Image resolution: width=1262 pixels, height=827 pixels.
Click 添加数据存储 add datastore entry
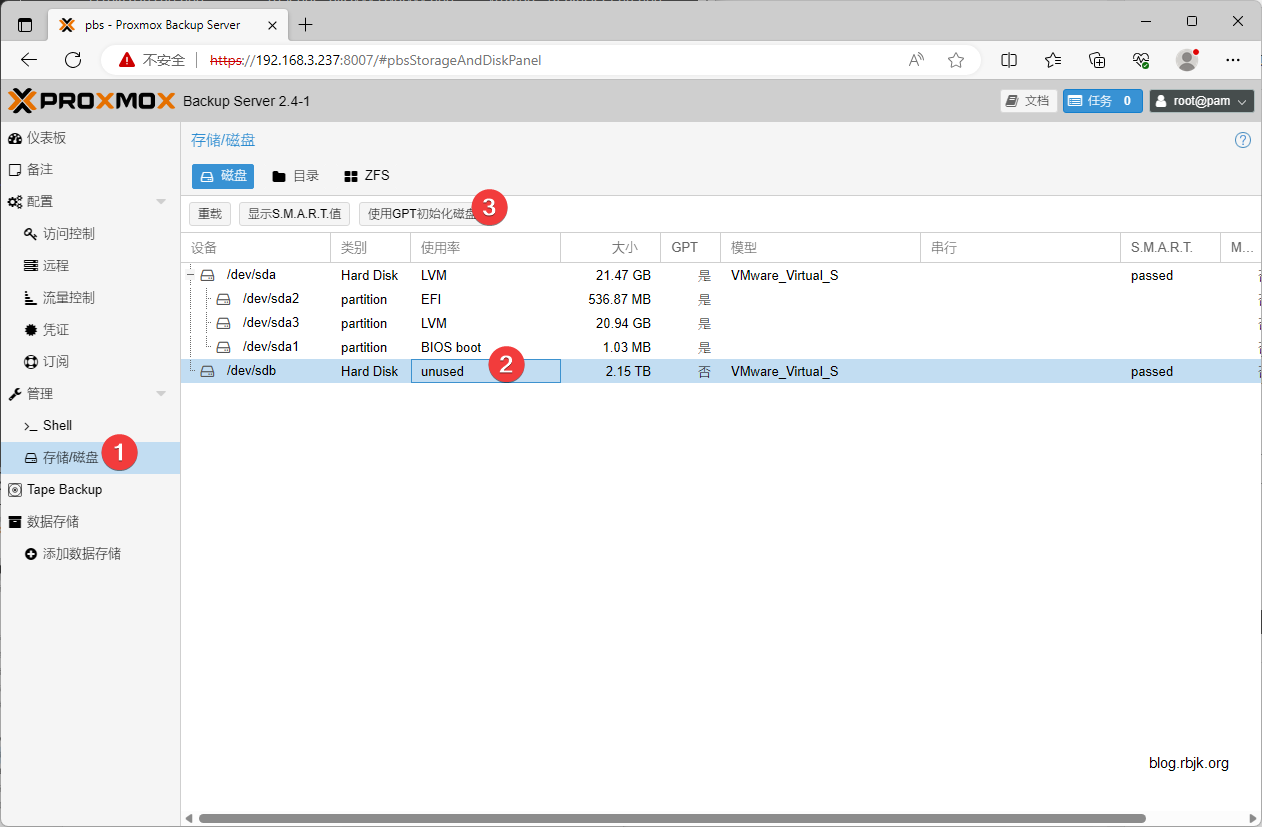(81, 554)
